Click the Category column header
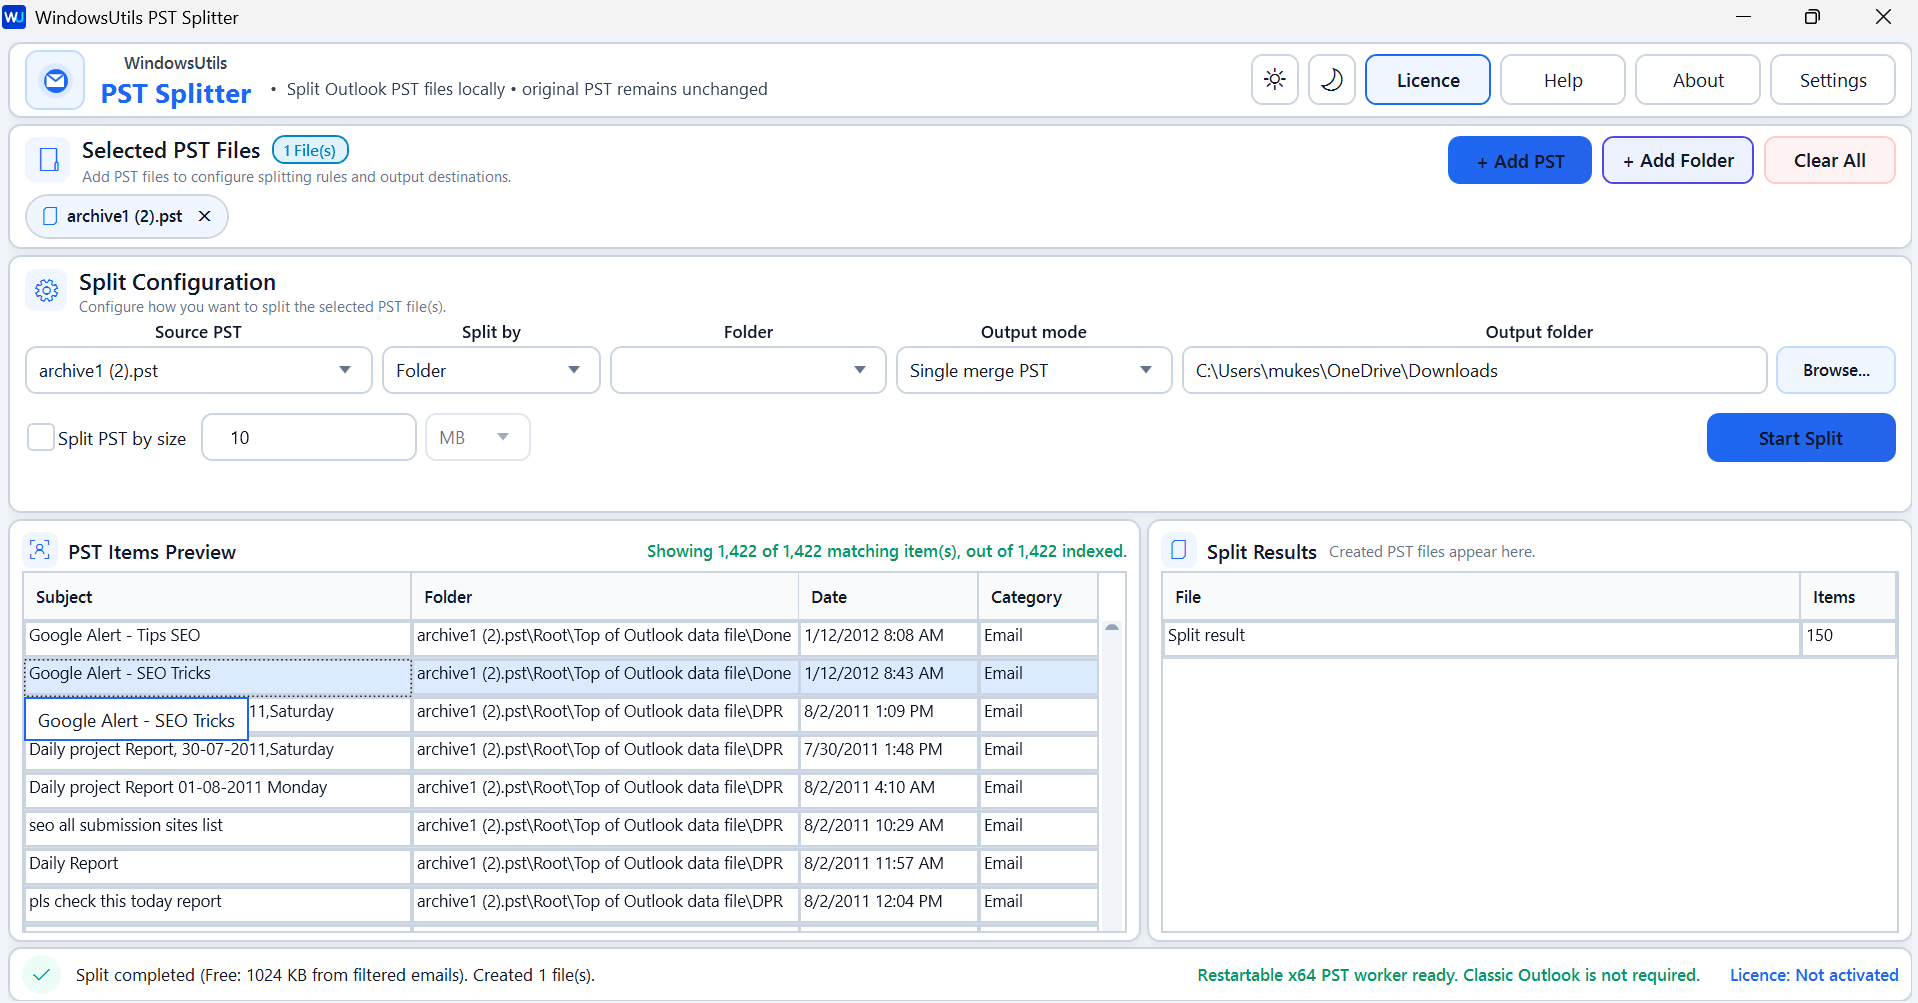This screenshot has height=1003, width=1918. coord(1038,596)
